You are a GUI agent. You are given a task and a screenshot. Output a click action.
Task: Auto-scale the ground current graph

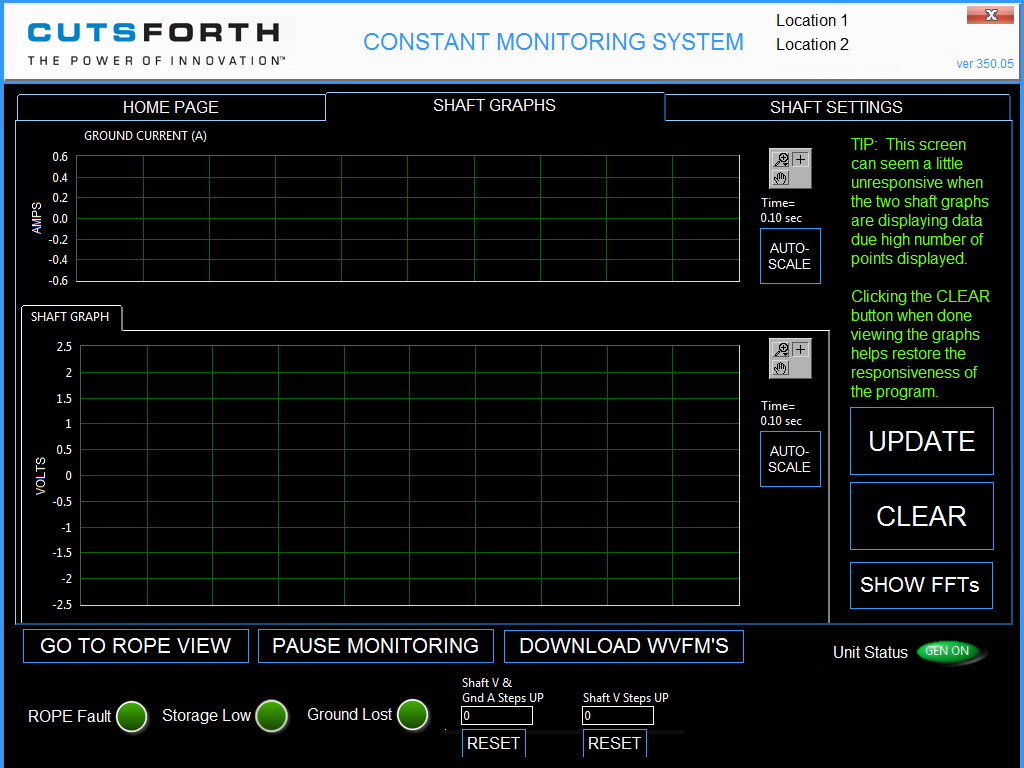coord(789,256)
